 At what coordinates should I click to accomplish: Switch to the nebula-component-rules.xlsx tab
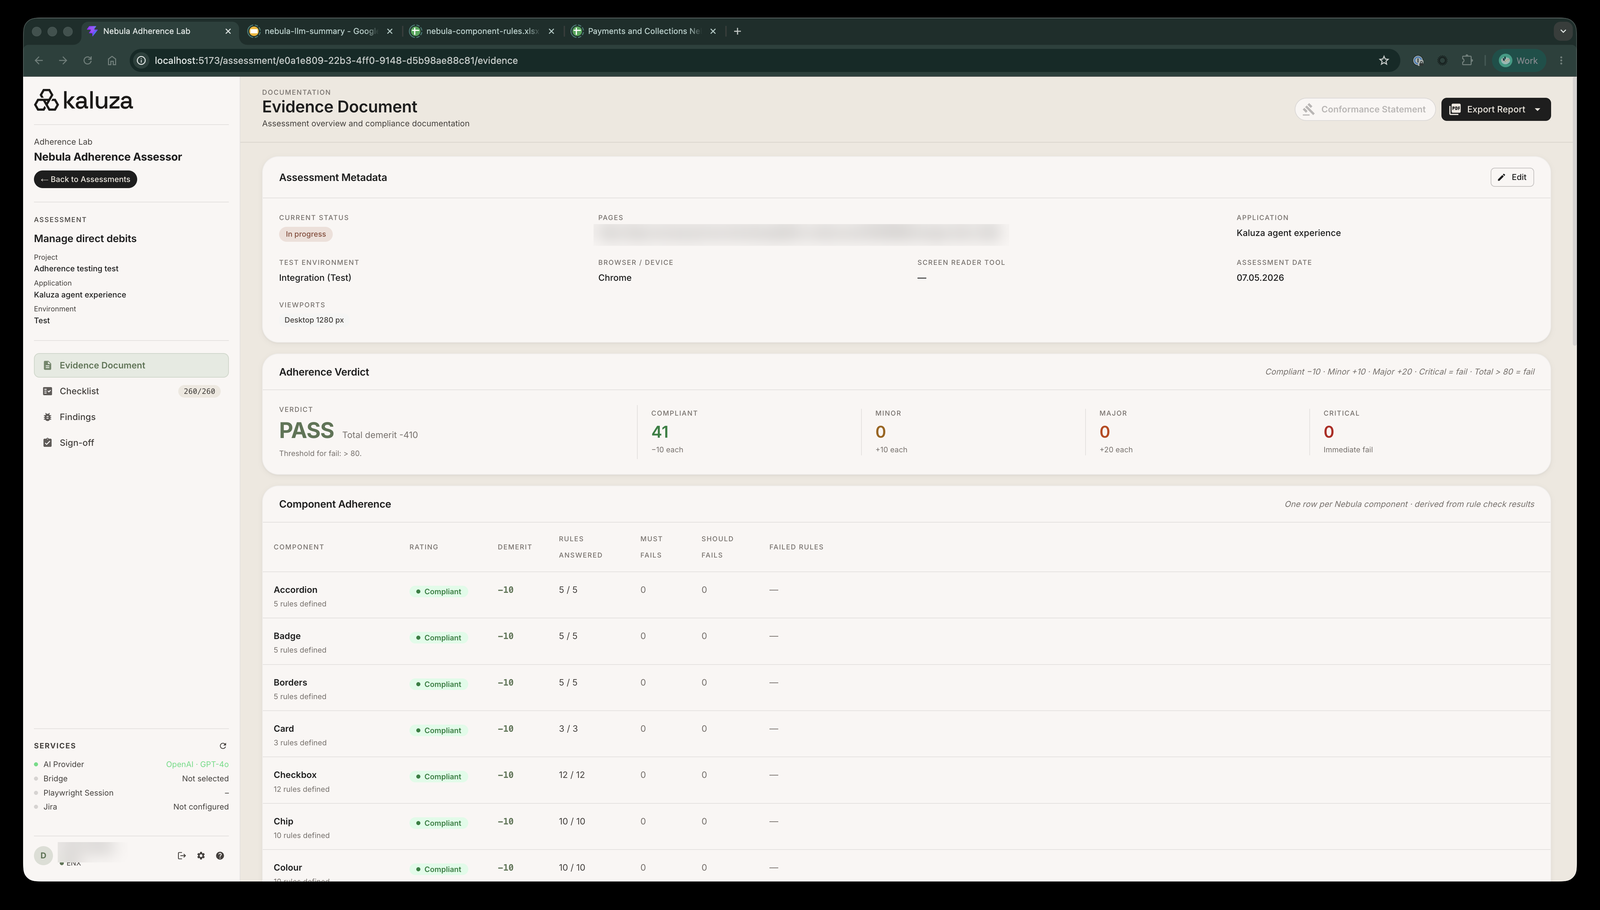pyautogui.click(x=482, y=31)
